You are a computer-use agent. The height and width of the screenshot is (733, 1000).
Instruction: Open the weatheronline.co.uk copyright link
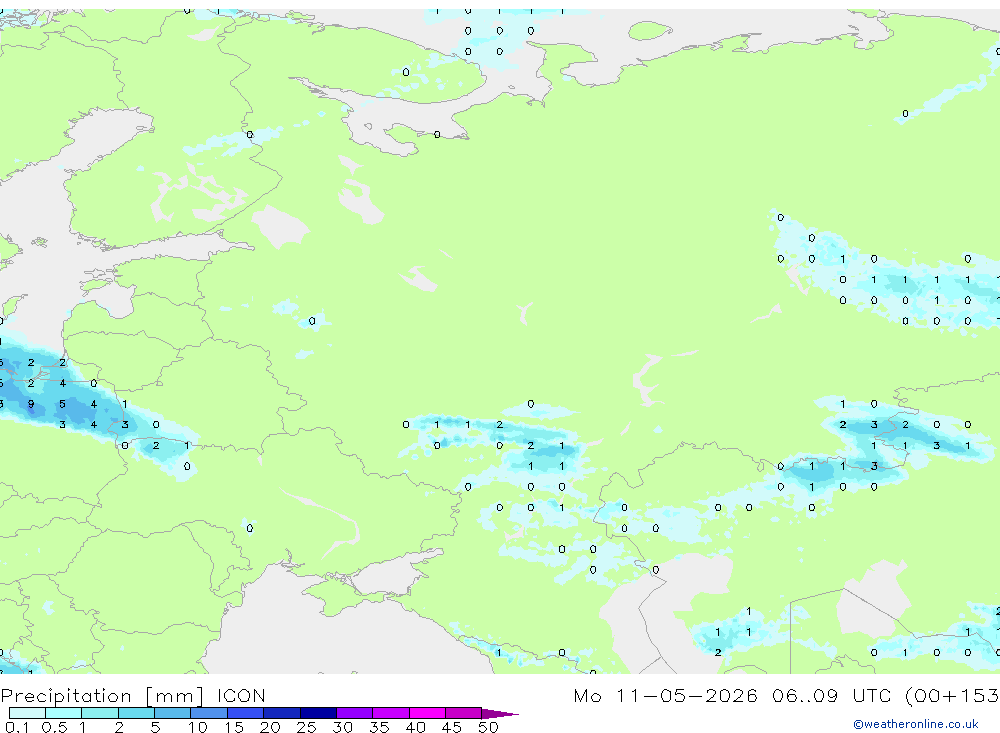coord(916,724)
